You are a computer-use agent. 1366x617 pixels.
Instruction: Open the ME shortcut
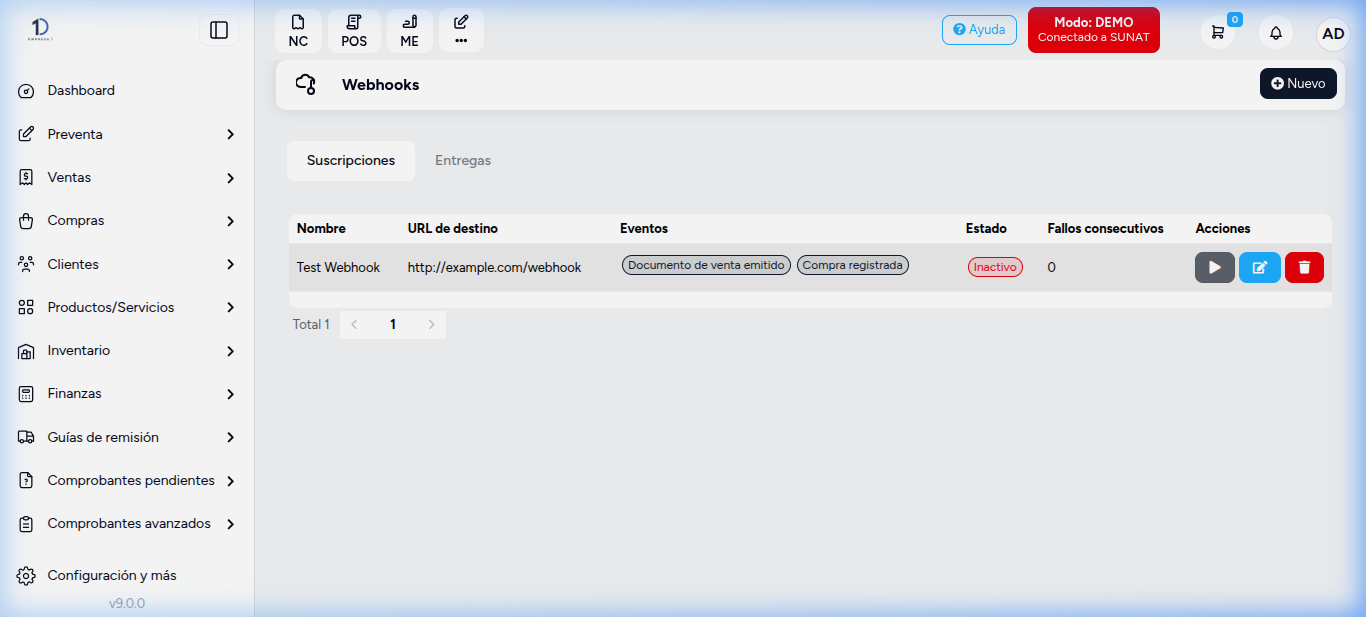[410, 31]
